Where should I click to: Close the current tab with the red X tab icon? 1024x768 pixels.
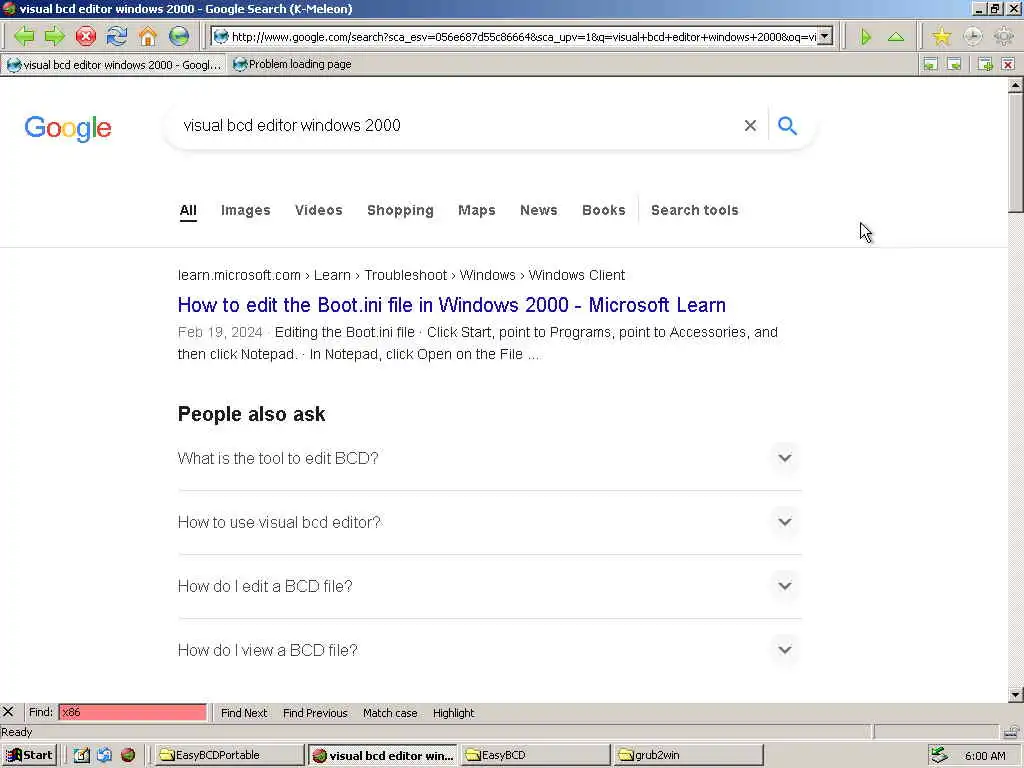[1008, 64]
